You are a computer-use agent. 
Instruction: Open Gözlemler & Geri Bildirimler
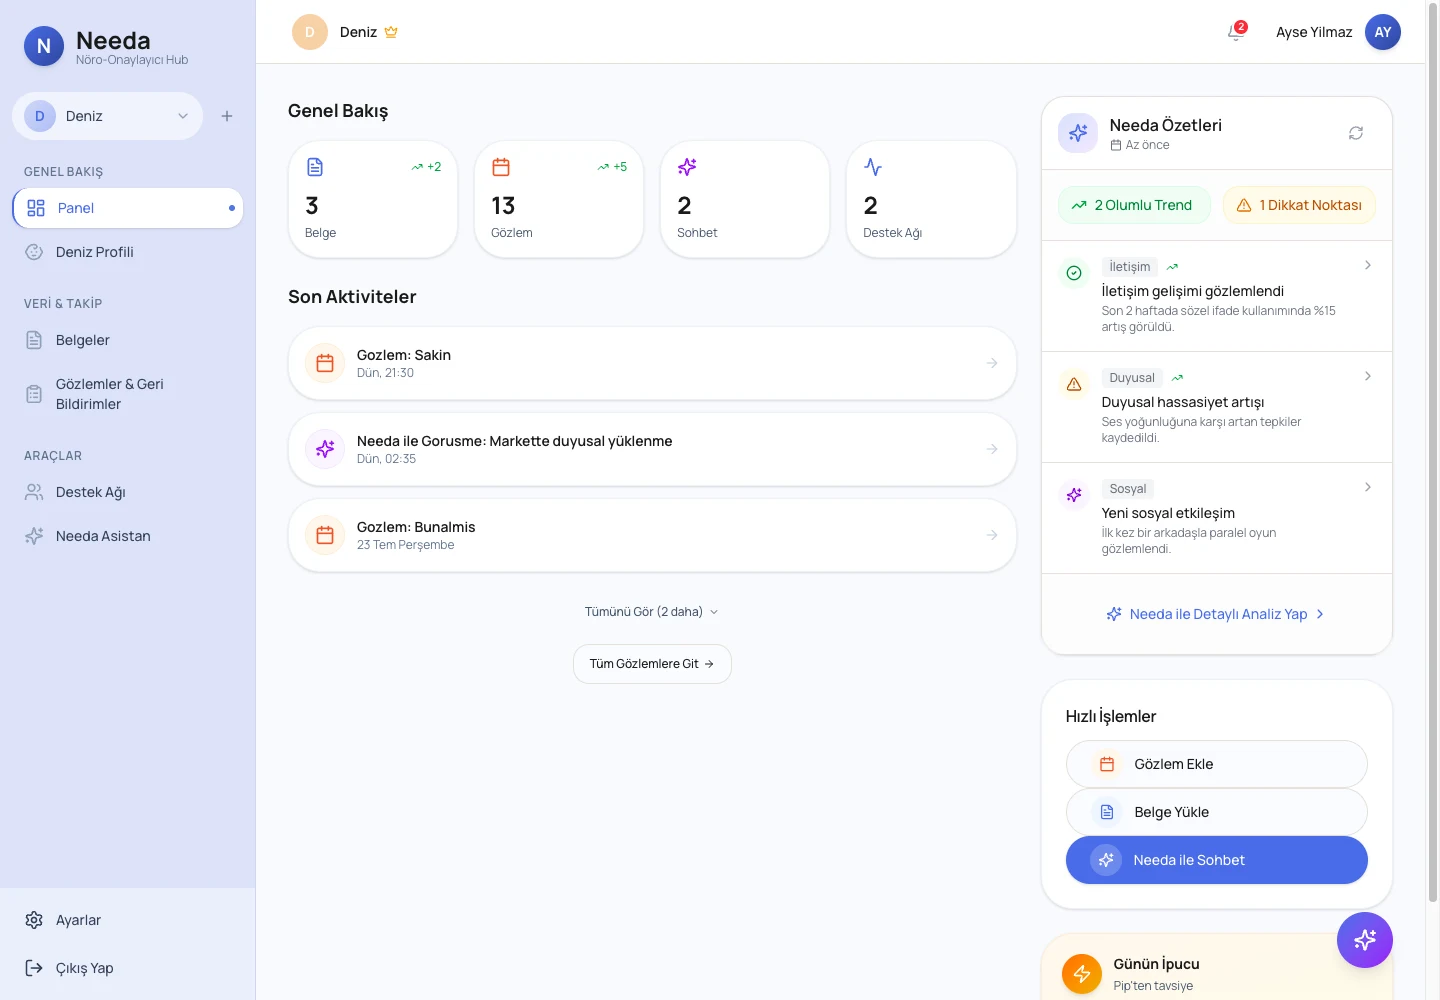(x=128, y=394)
